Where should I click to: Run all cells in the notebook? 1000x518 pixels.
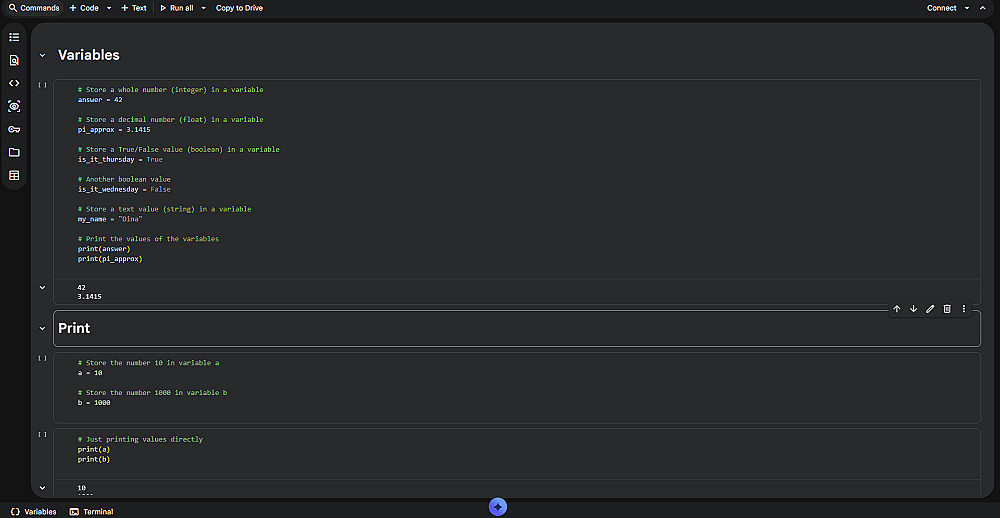point(177,8)
